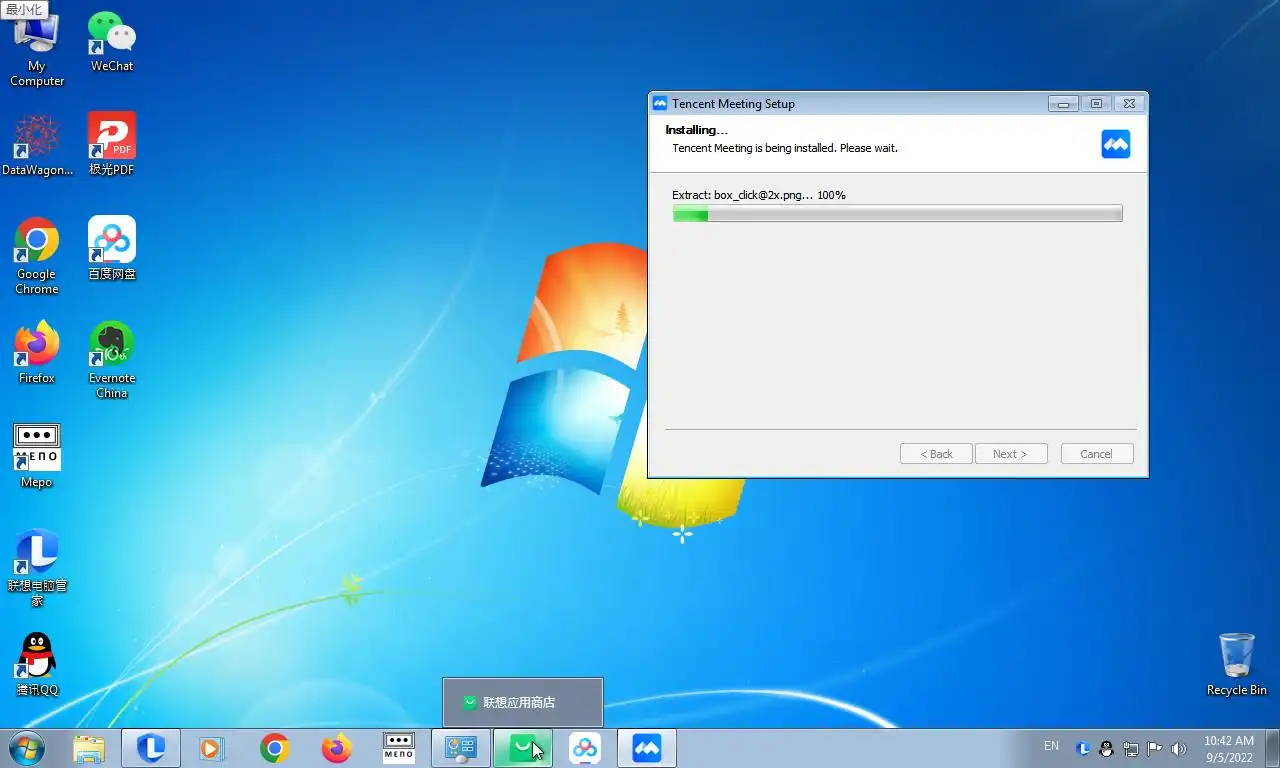Screen dimensions: 1280x768
Task: Open network status tray icon
Action: [x=1131, y=748]
